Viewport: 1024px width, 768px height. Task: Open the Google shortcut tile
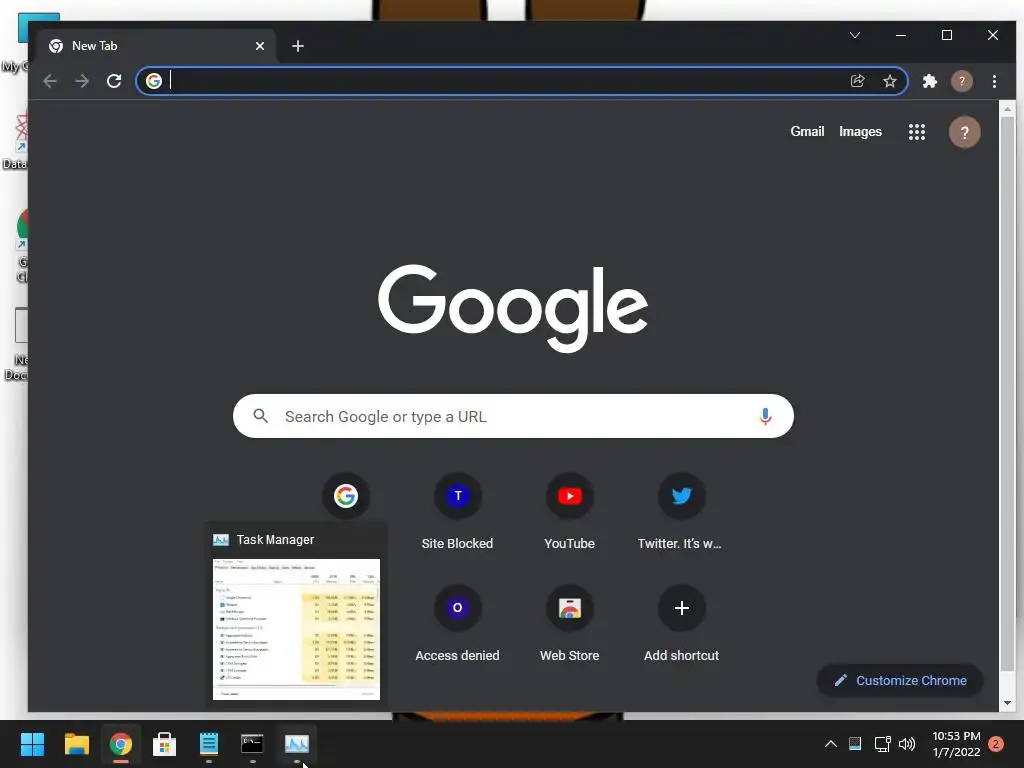(x=345, y=496)
